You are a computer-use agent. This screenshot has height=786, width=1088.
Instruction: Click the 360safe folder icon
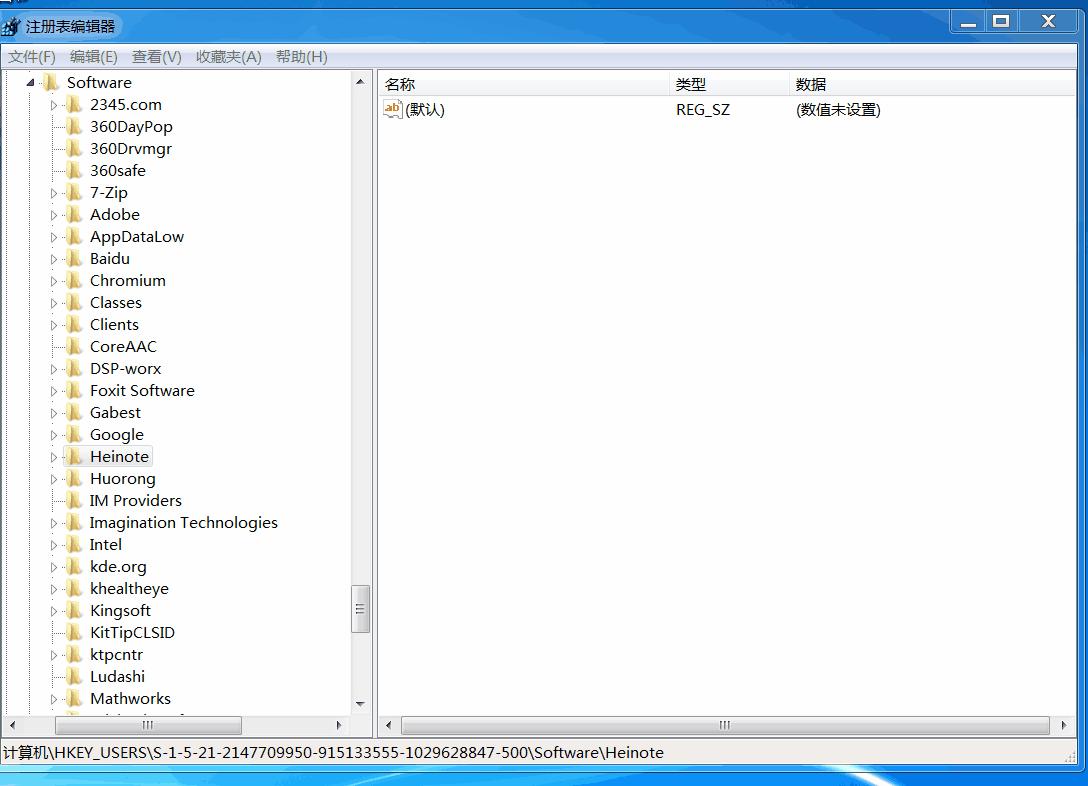[74, 171]
